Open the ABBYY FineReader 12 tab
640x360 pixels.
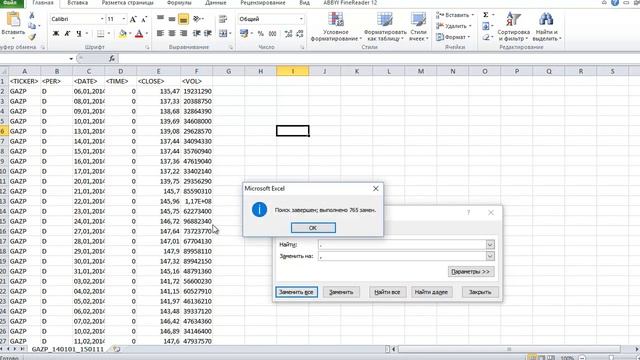(x=350, y=3)
